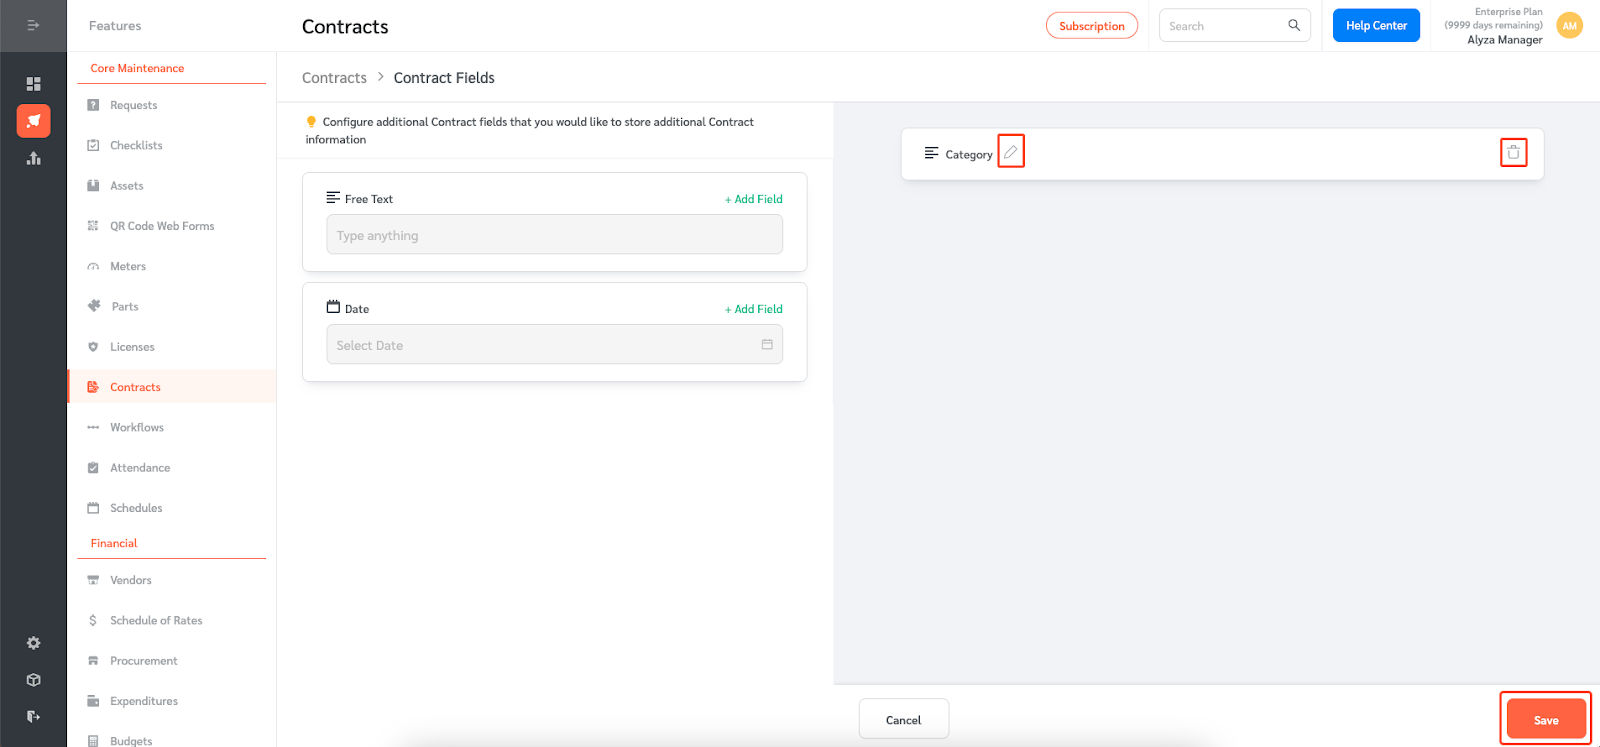Click the Vendors store icon
This screenshot has height=747, width=1600.
(x=93, y=580)
